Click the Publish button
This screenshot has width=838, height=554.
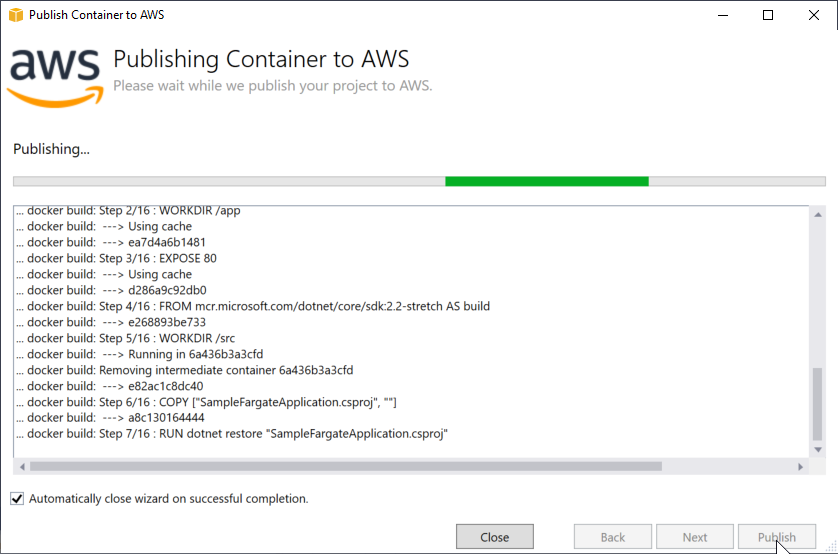[x=777, y=537]
